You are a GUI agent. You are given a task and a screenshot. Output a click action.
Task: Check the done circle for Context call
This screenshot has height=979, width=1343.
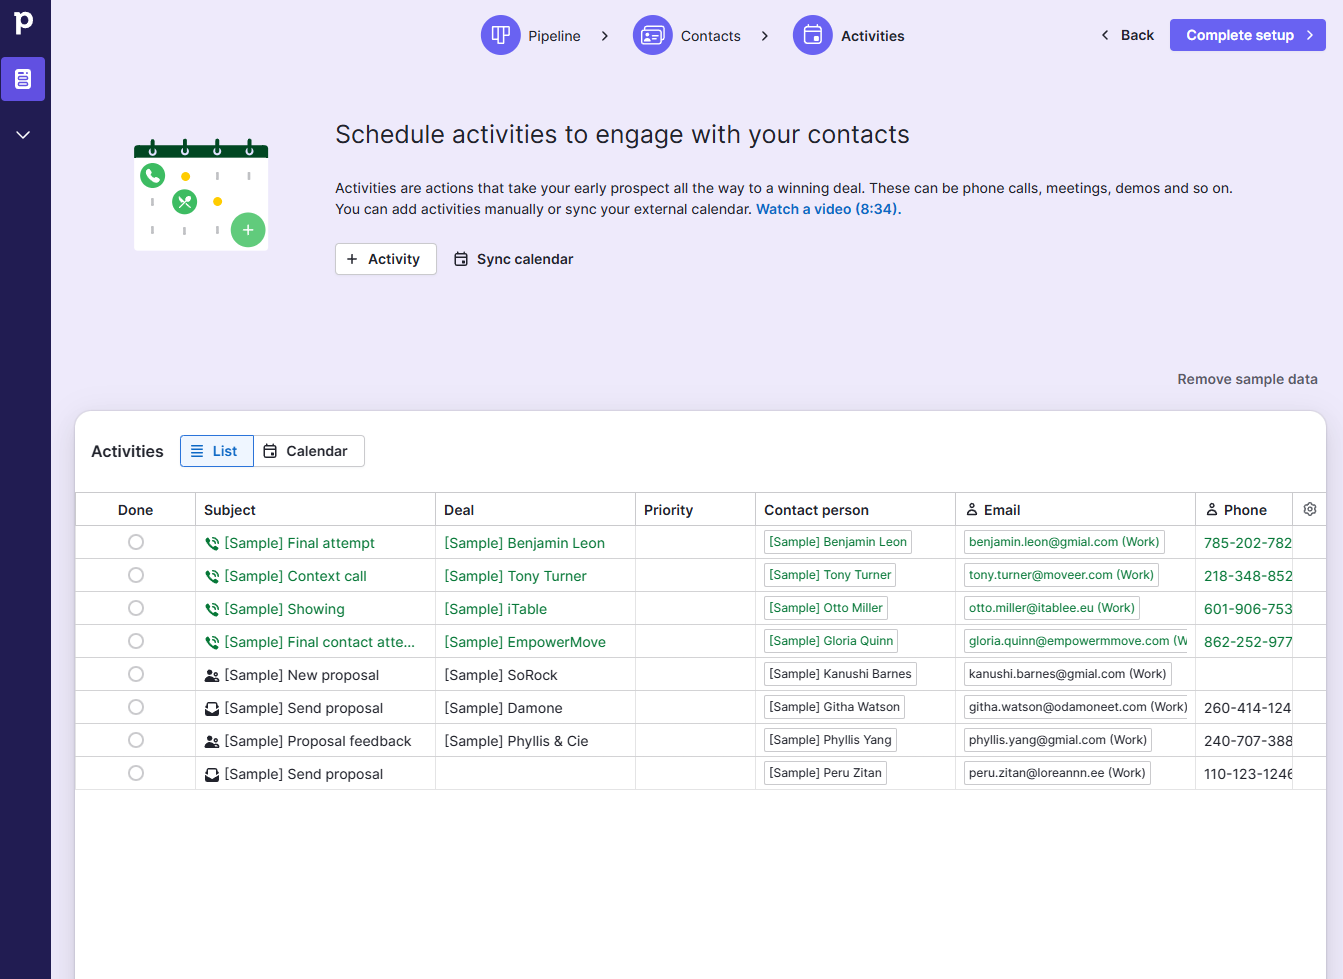coord(135,575)
